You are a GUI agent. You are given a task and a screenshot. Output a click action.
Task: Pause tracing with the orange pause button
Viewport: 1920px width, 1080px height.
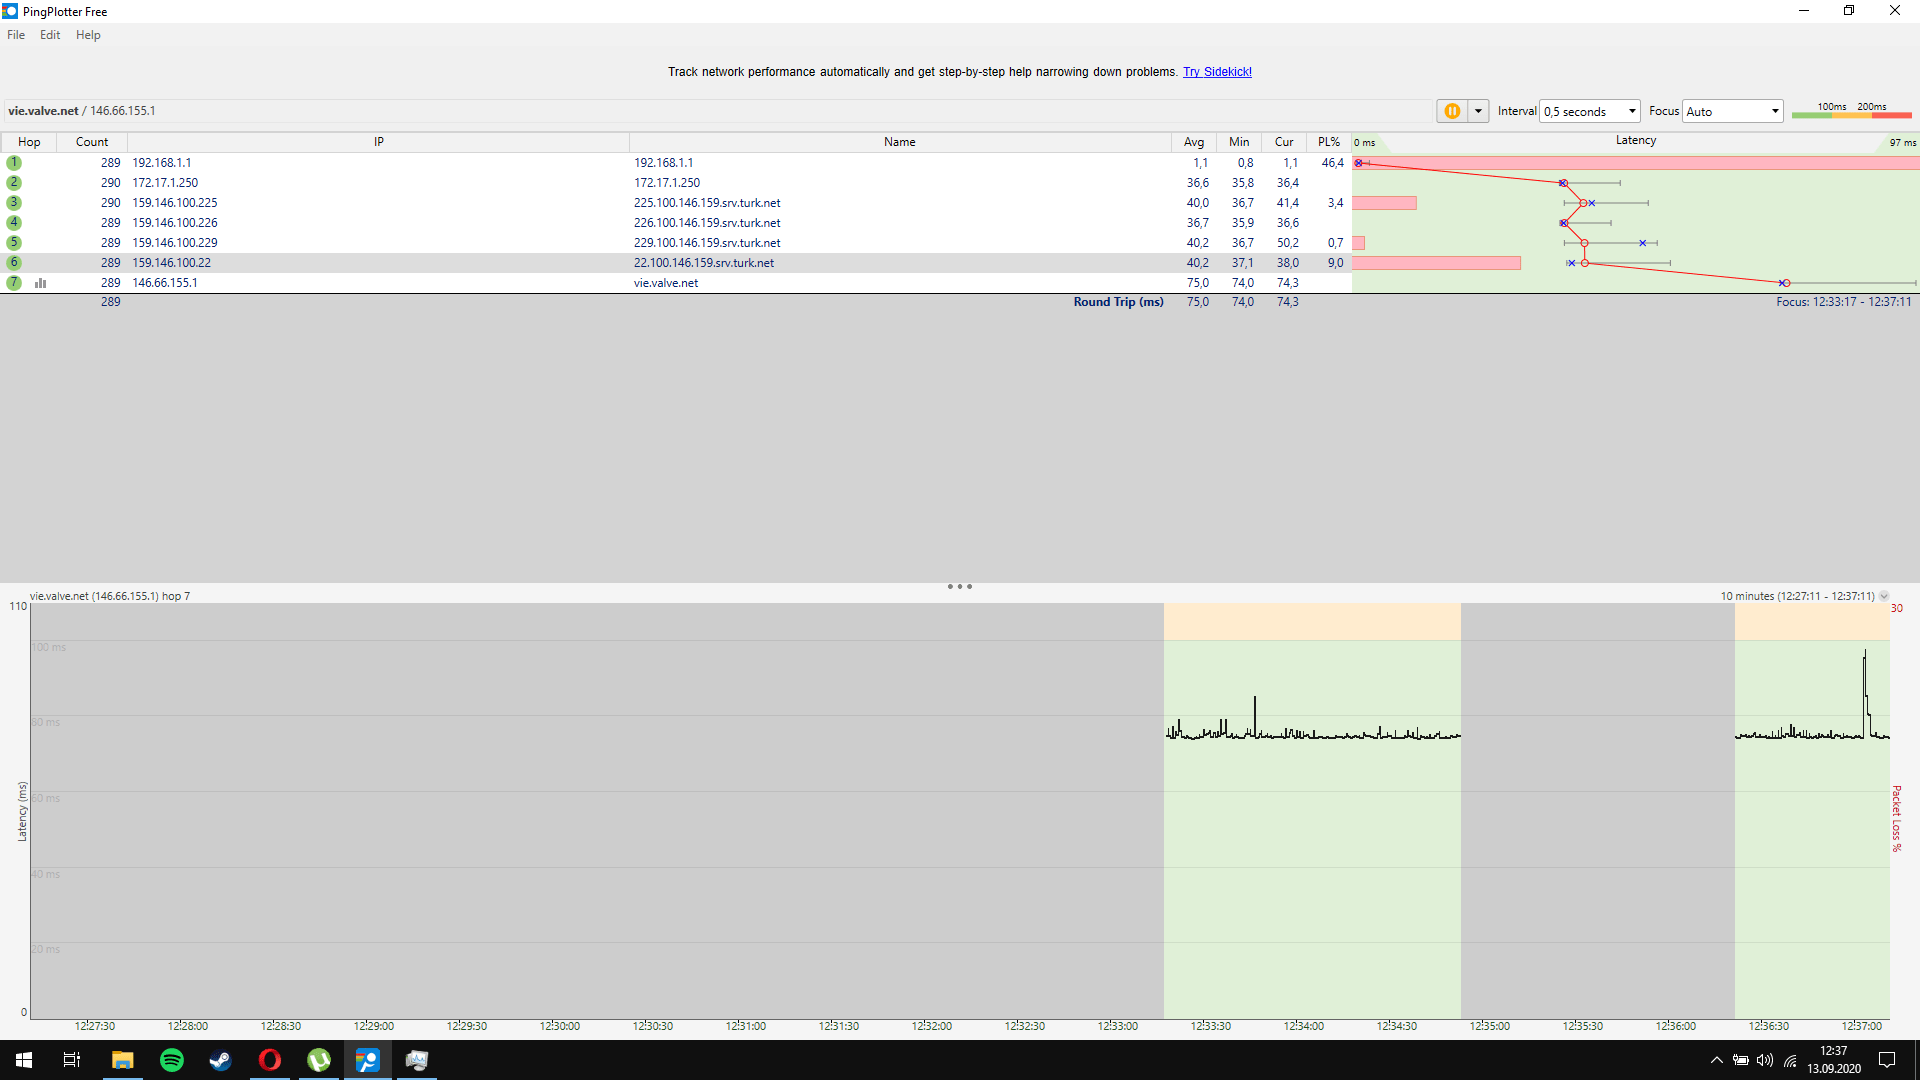click(x=1452, y=111)
